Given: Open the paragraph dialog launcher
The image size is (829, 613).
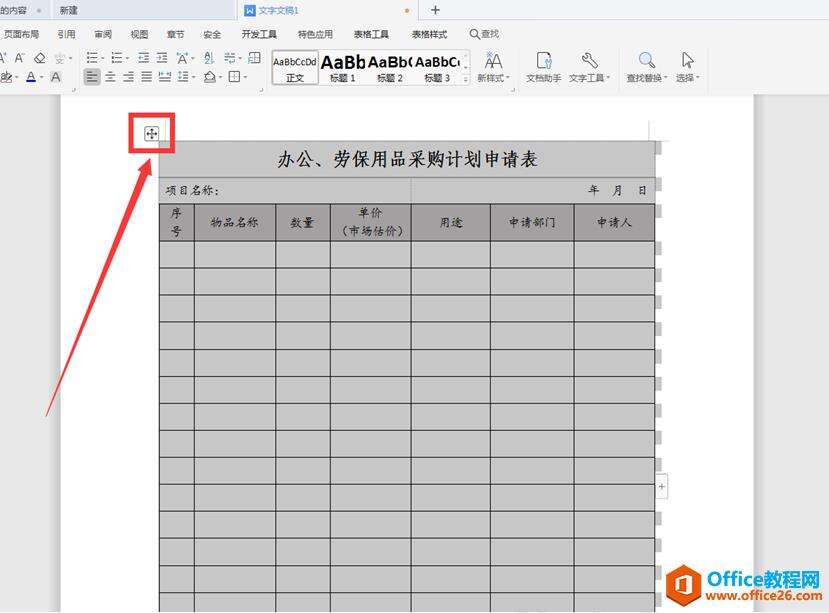Looking at the screenshot, I should [261, 90].
